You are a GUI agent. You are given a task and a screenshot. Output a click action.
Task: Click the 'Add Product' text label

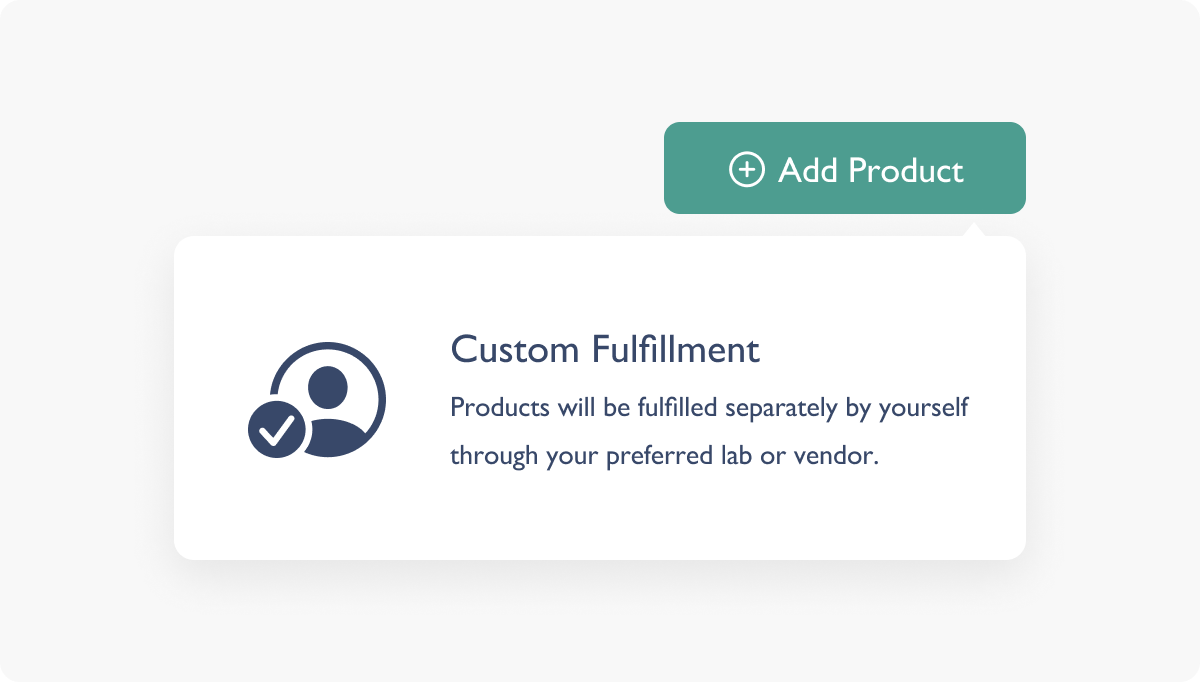pyautogui.click(x=871, y=170)
